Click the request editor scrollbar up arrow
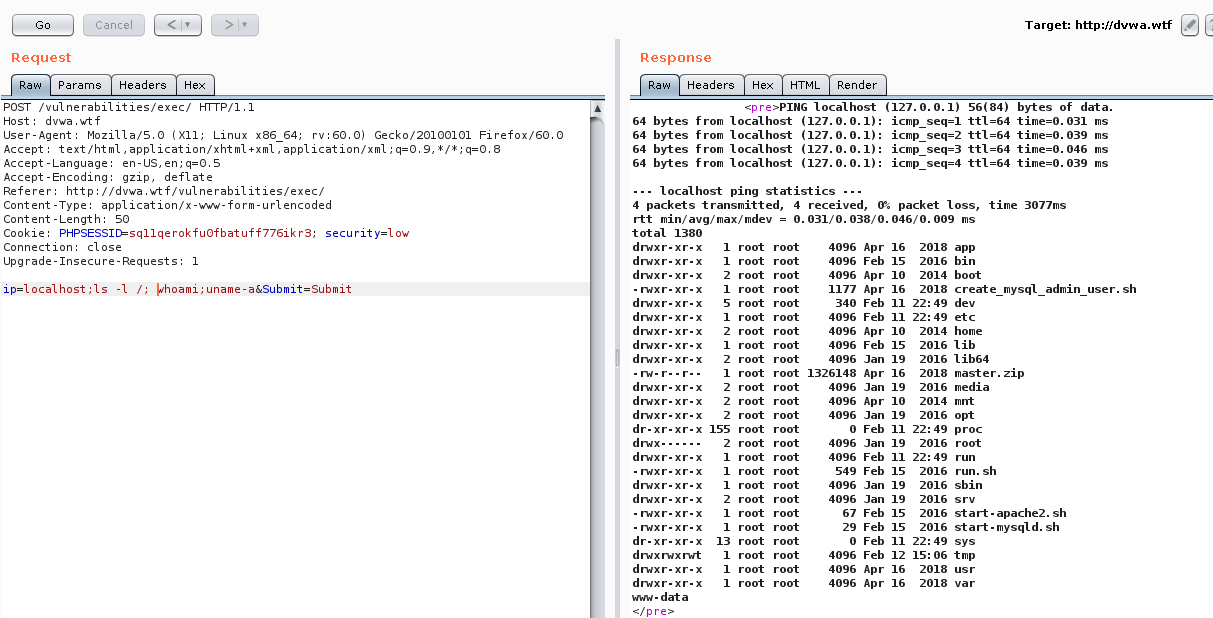1213x618 pixels. (x=598, y=107)
